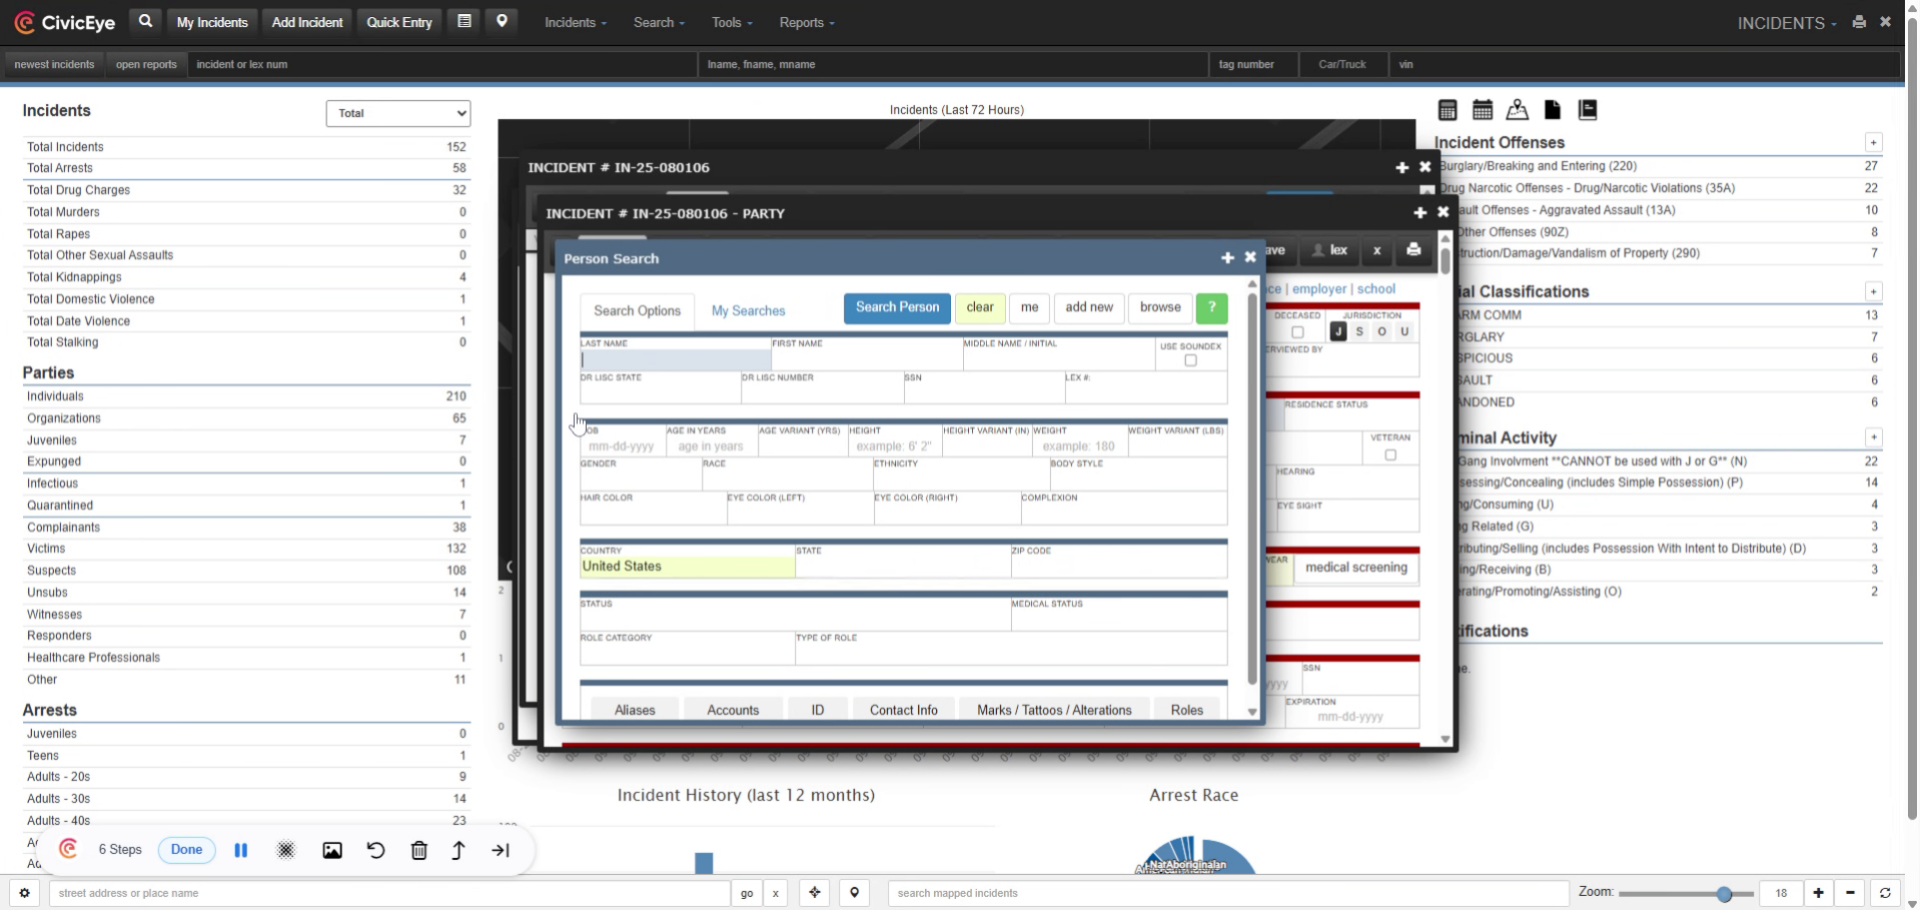
Task: Open the Reports dropdown menu
Action: tap(807, 22)
